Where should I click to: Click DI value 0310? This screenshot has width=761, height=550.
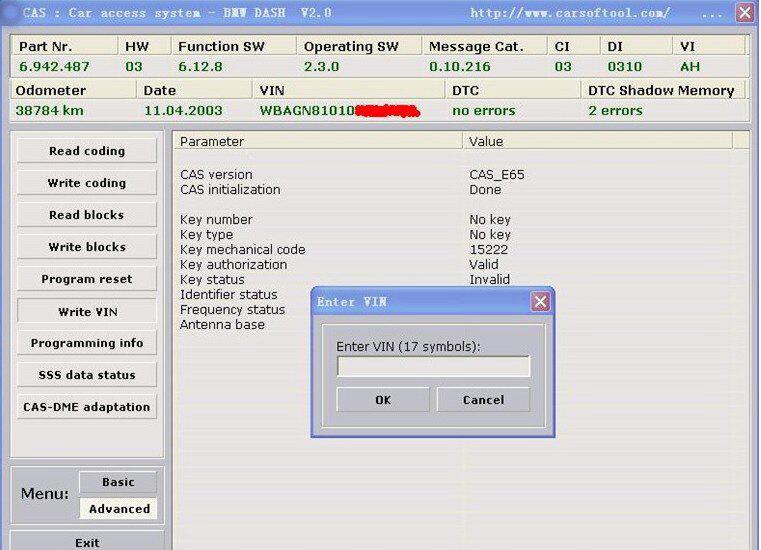click(x=625, y=67)
